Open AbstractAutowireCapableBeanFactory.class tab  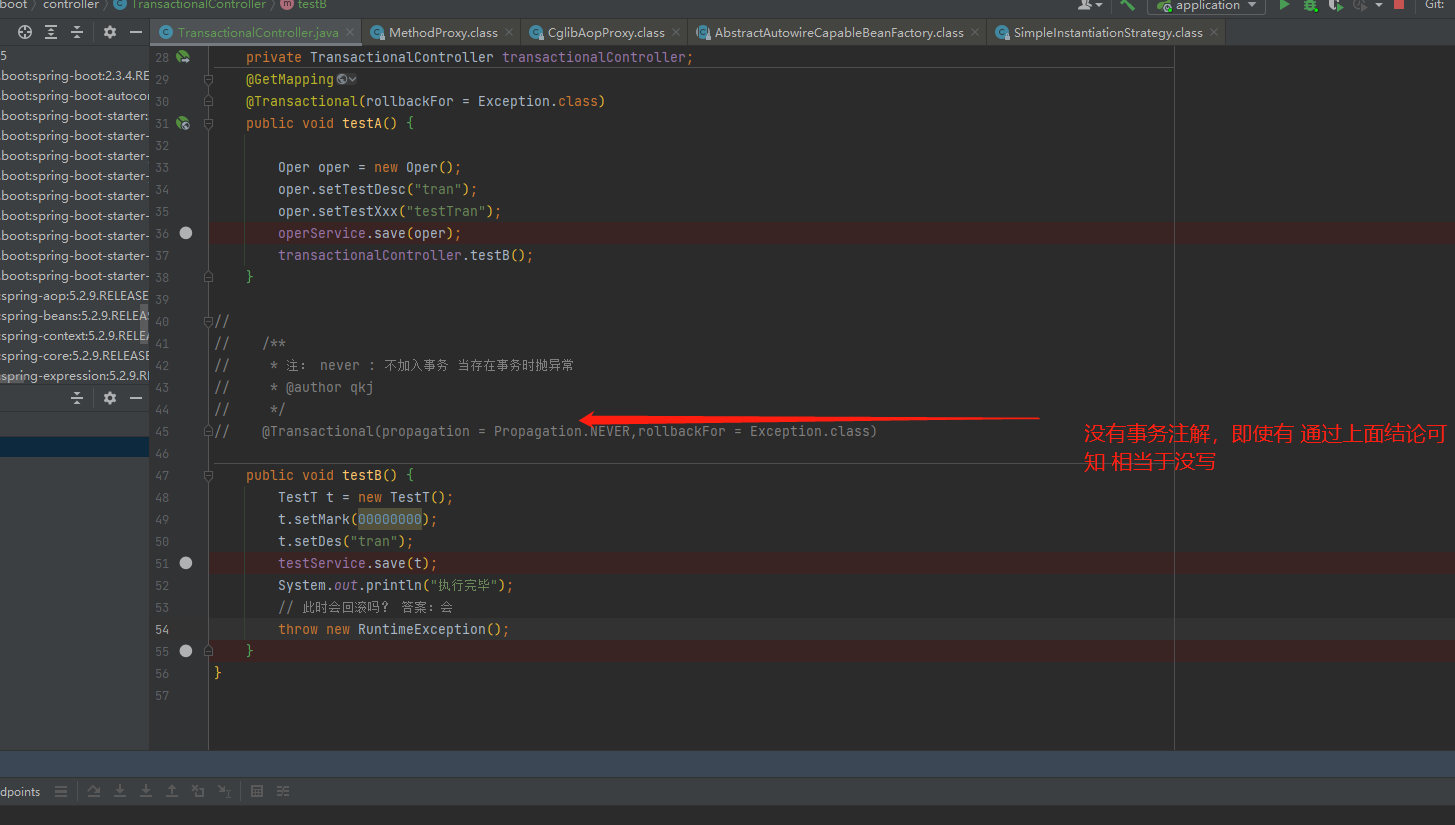[x=839, y=33]
